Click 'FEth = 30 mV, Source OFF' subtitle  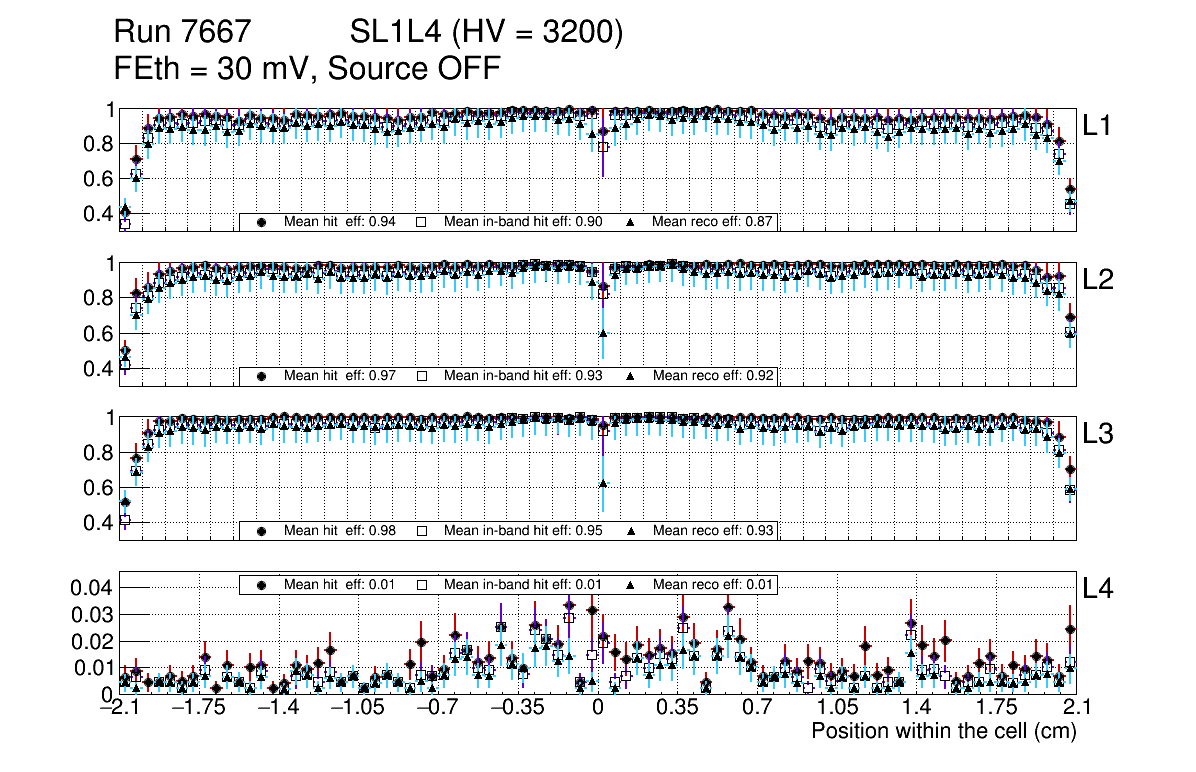306,68
